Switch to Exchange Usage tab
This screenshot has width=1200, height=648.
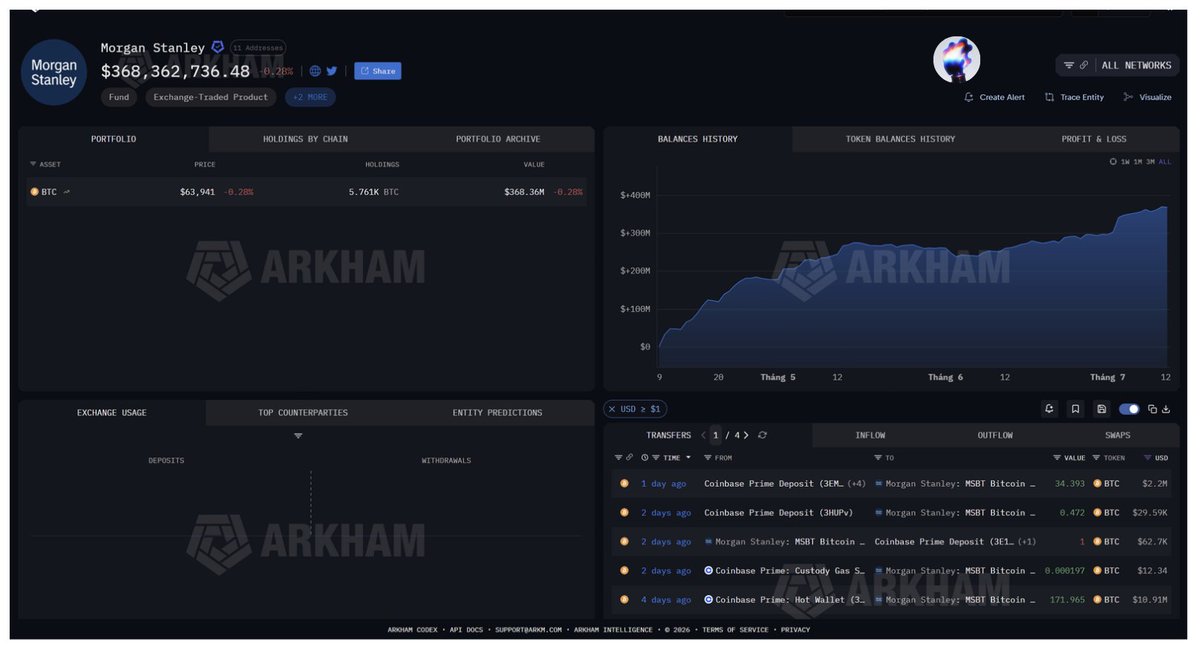pyautogui.click(x=111, y=412)
